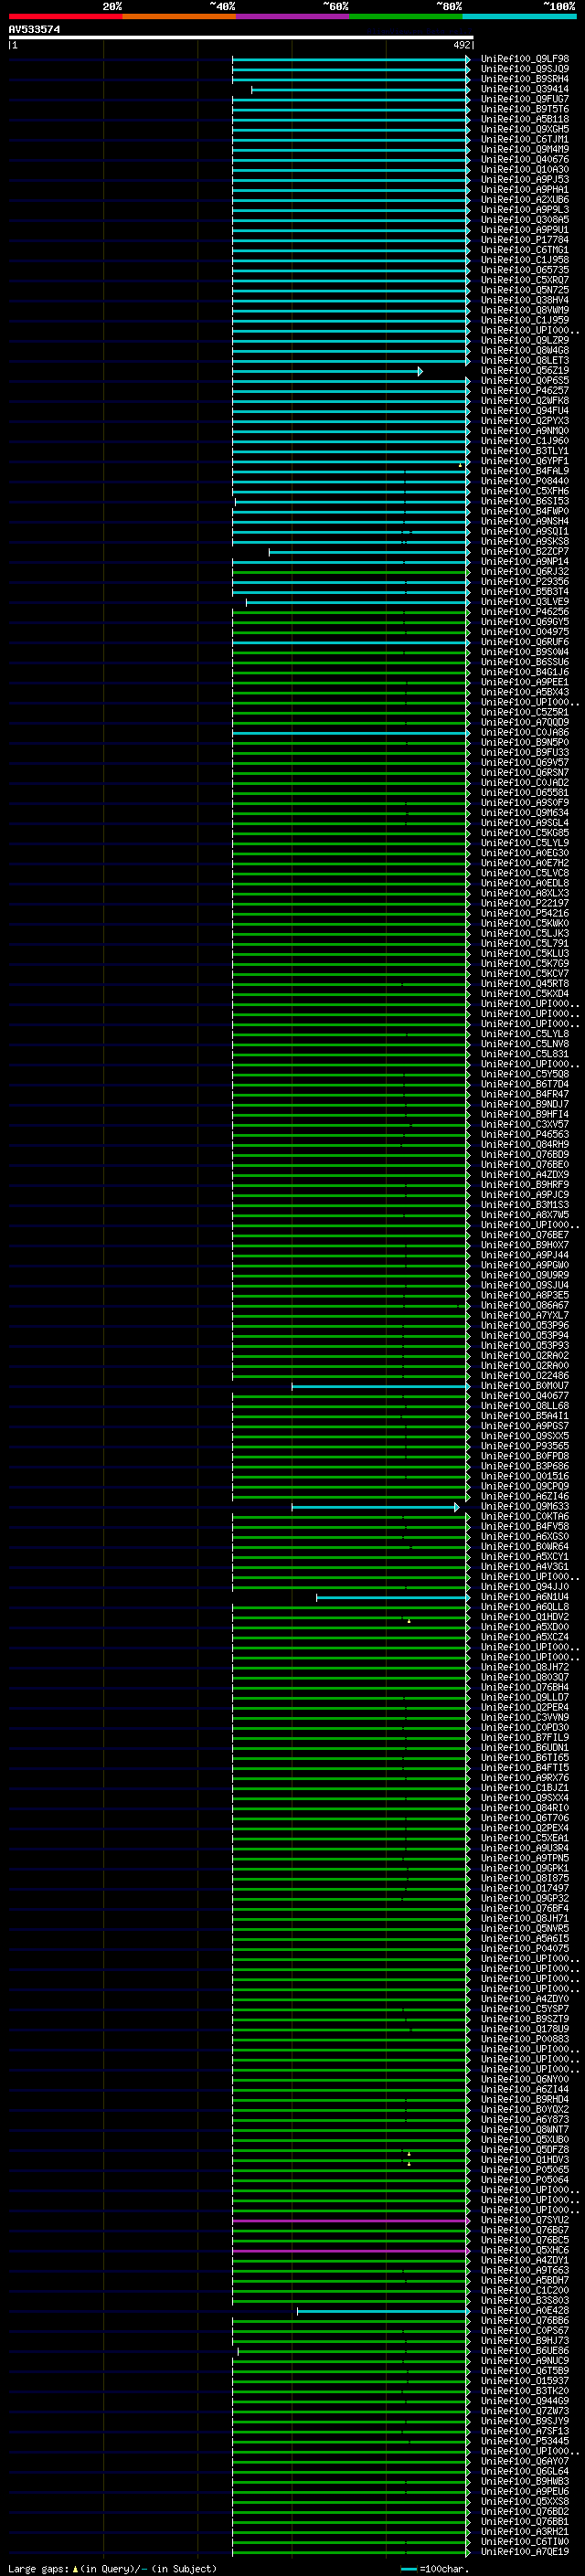Image resolution: width=585 pixels, height=2576 pixels.
Task: Click the green ~80% identity legend segment
Action: pyautogui.click(x=406, y=16)
